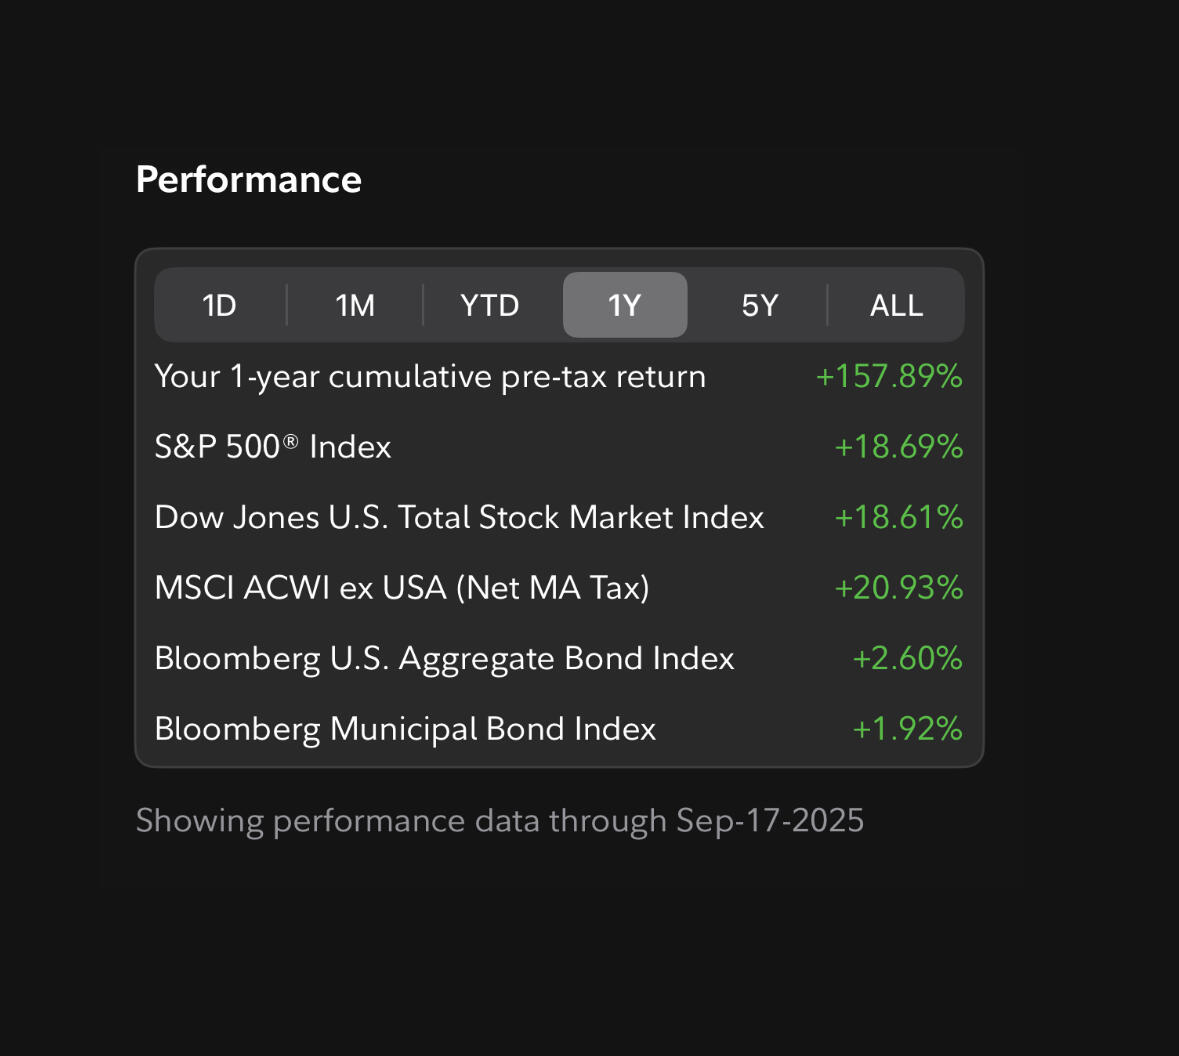This screenshot has height=1056, width=1179.
Task: Show YTD performance
Action: point(490,305)
